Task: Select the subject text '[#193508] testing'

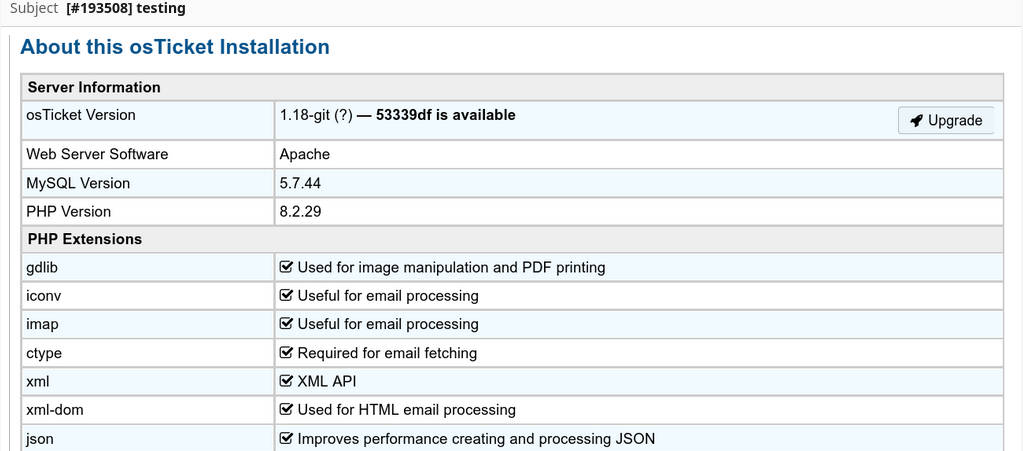Action: click(x=126, y=8)
